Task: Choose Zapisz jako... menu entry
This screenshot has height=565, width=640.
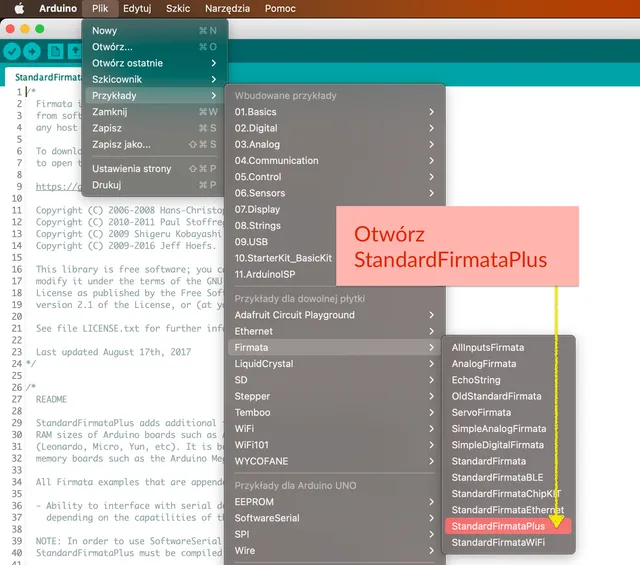Action: [154, 145]
